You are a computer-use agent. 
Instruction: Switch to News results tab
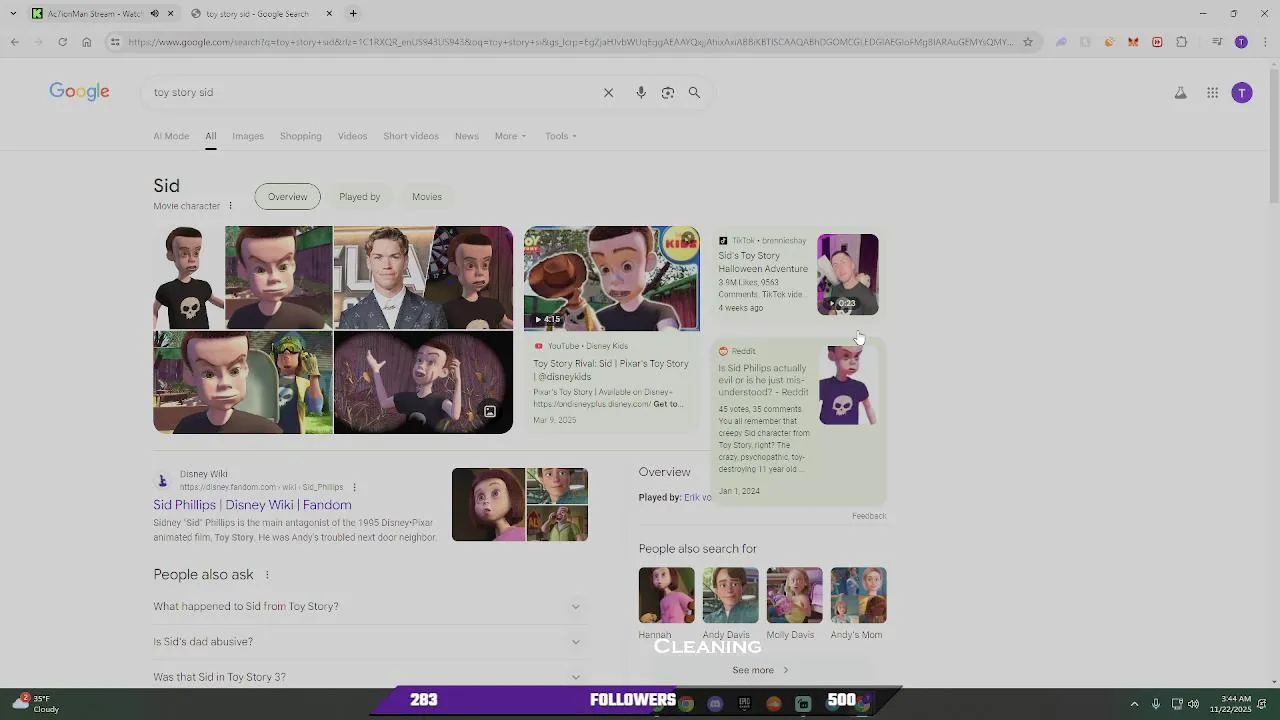pyautogui.click(x=467, y=136)
